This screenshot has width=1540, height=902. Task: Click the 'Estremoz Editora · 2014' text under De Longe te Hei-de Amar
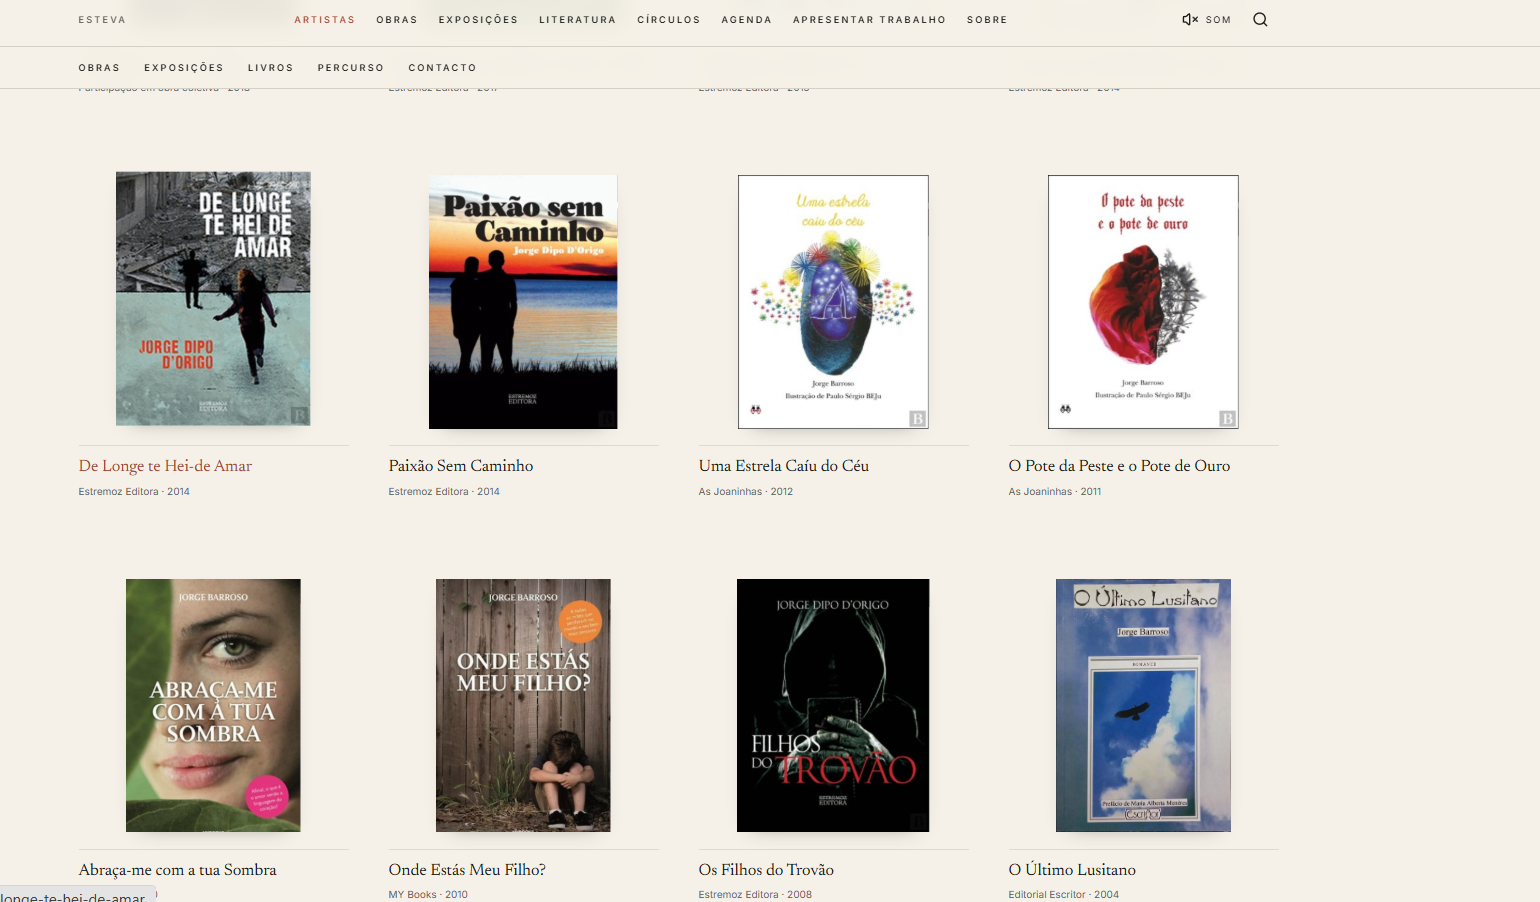point(134,492)
